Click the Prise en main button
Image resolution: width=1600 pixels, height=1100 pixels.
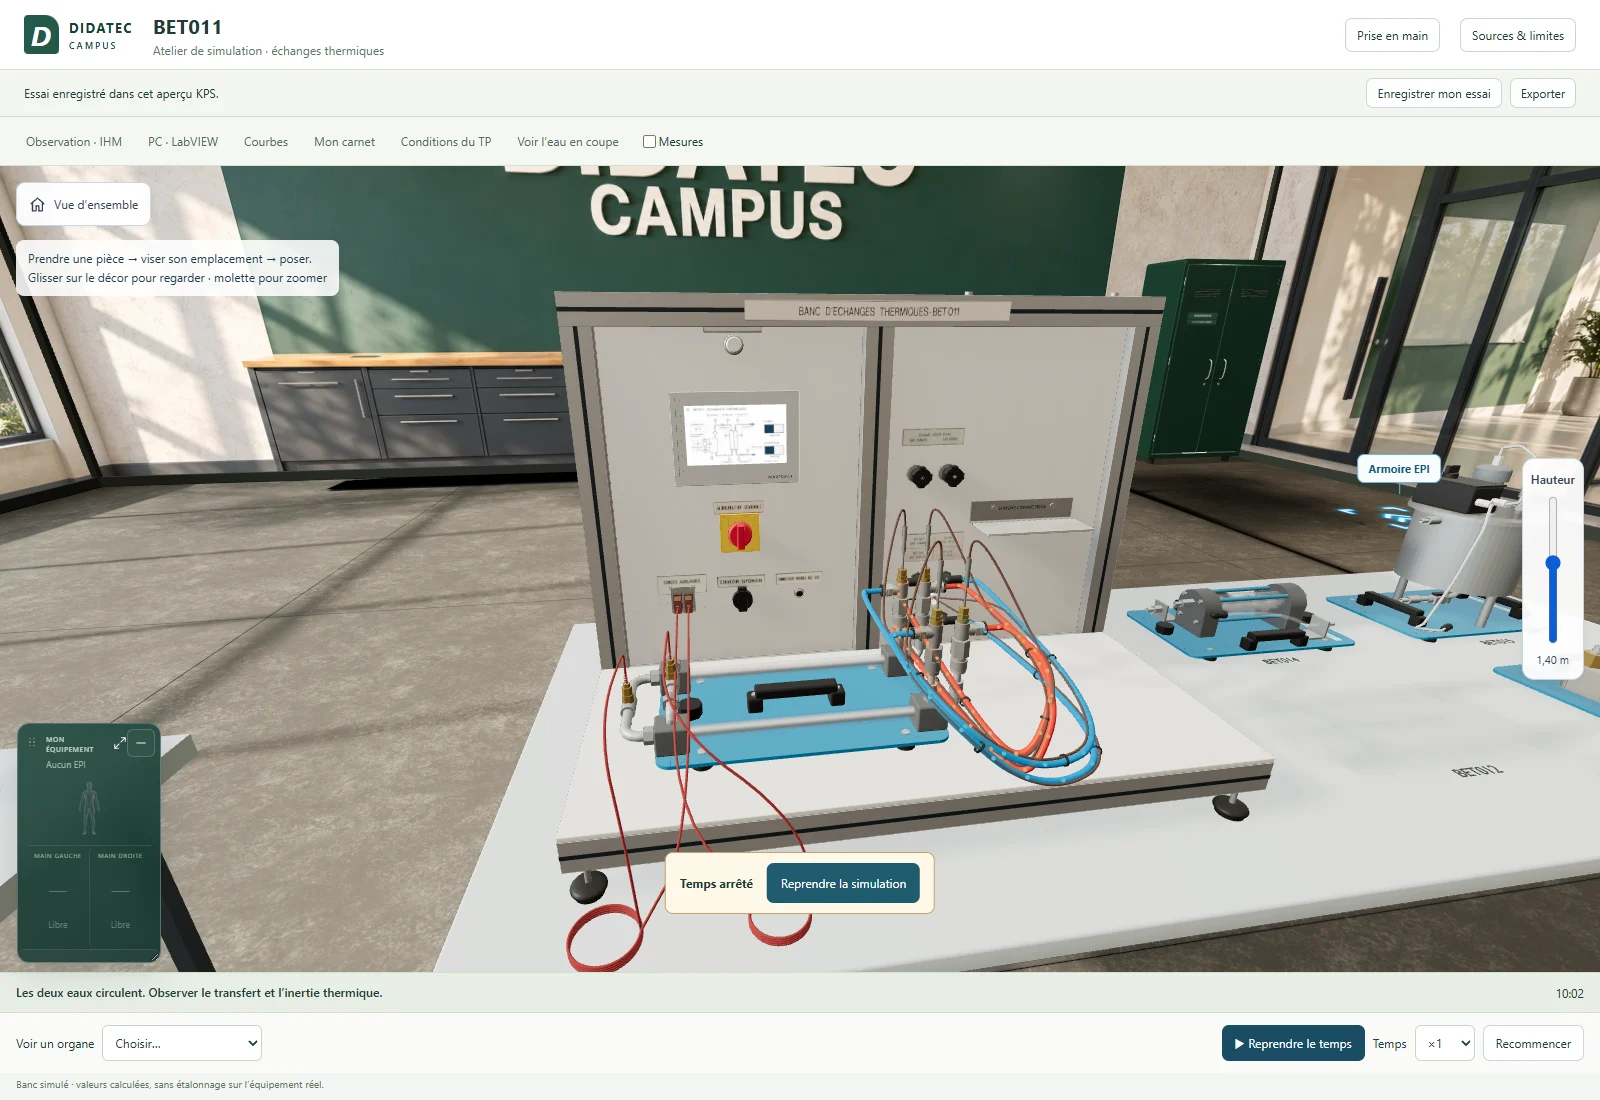click(x=1392, y=35)
